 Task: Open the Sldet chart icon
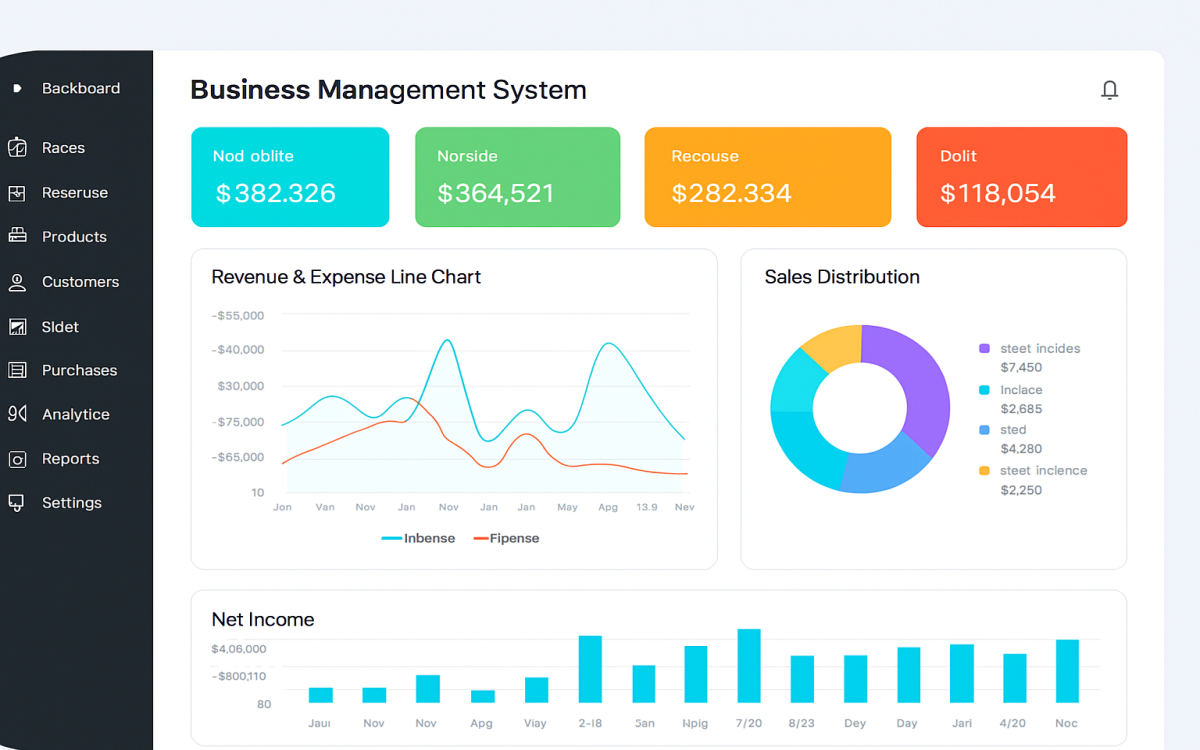point(17,327)
